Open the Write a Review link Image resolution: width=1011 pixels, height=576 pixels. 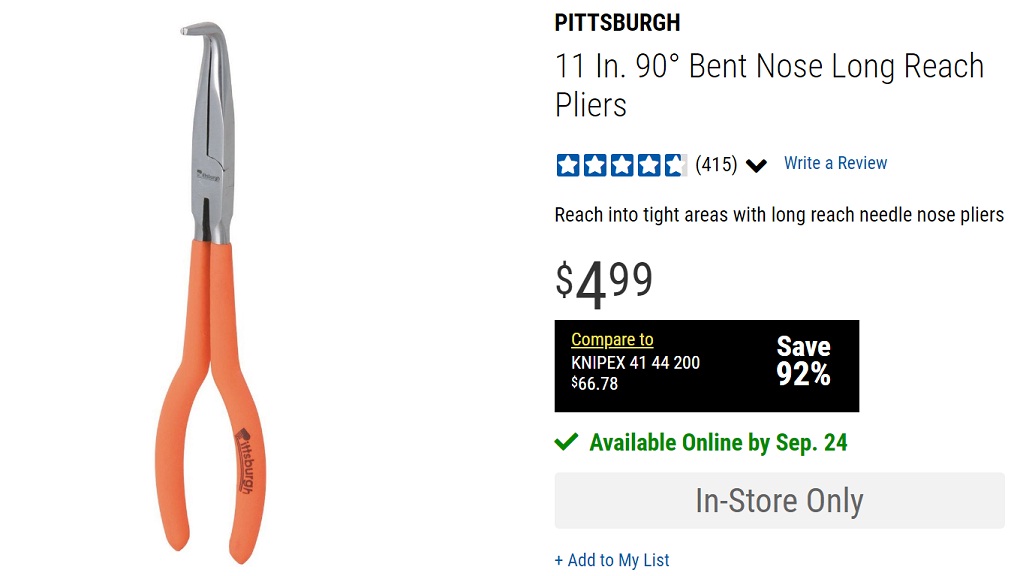(x=835, y=163)
